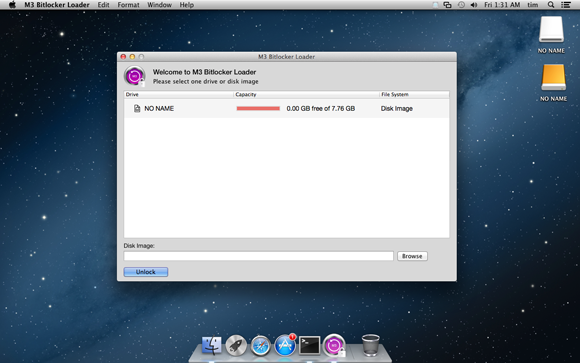Viewport: 580px width, 363px height.
Task: Sort by the File System column header
Action: (x=415, y=94)
